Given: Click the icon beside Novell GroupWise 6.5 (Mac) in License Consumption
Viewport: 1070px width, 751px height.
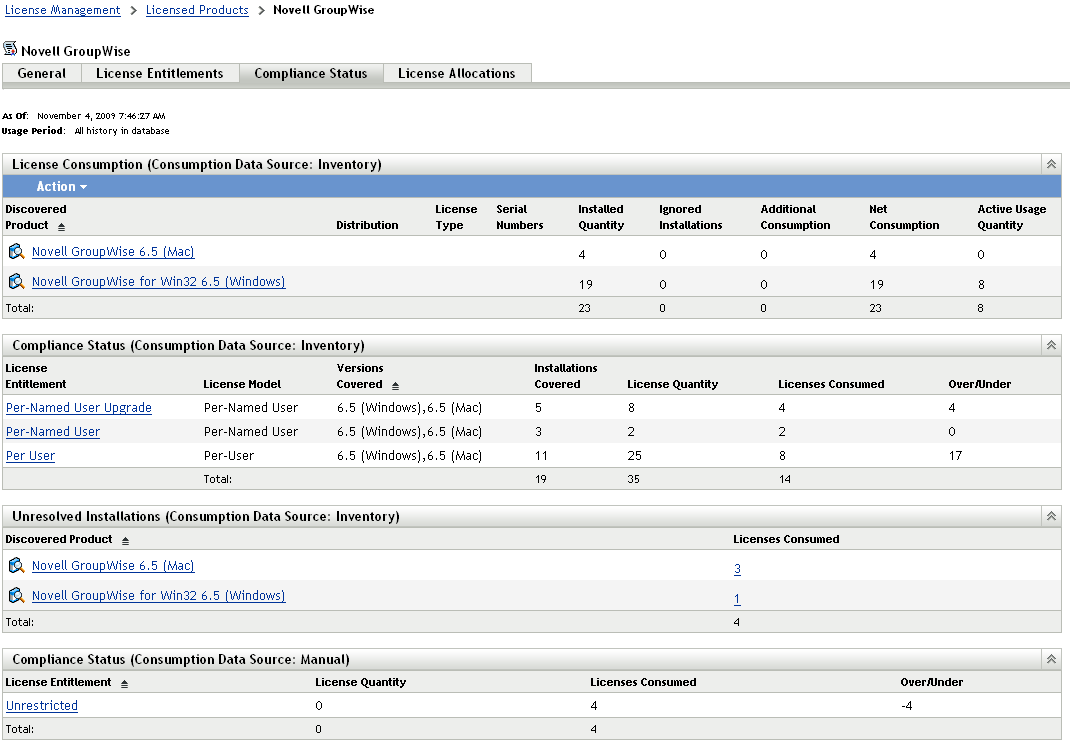Looking at the screenshot, I should point(16,252).
